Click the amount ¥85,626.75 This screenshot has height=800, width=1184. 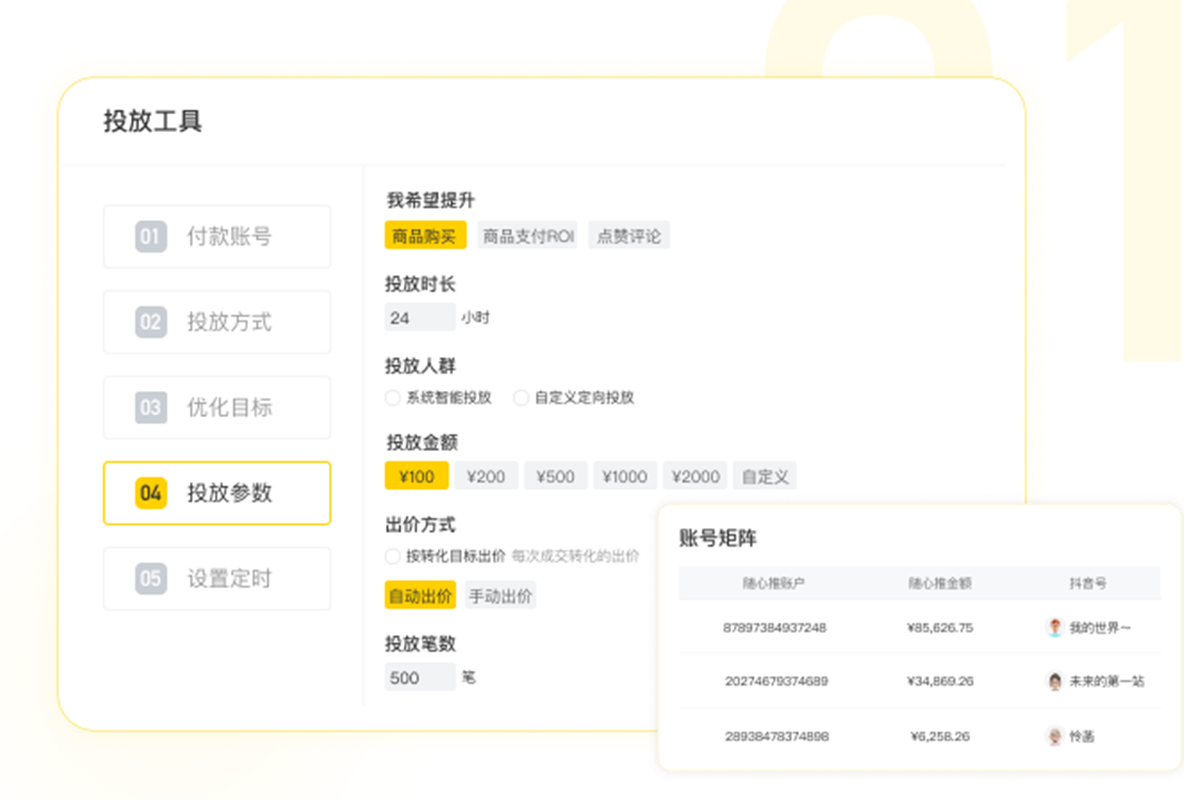click(940, 628)
